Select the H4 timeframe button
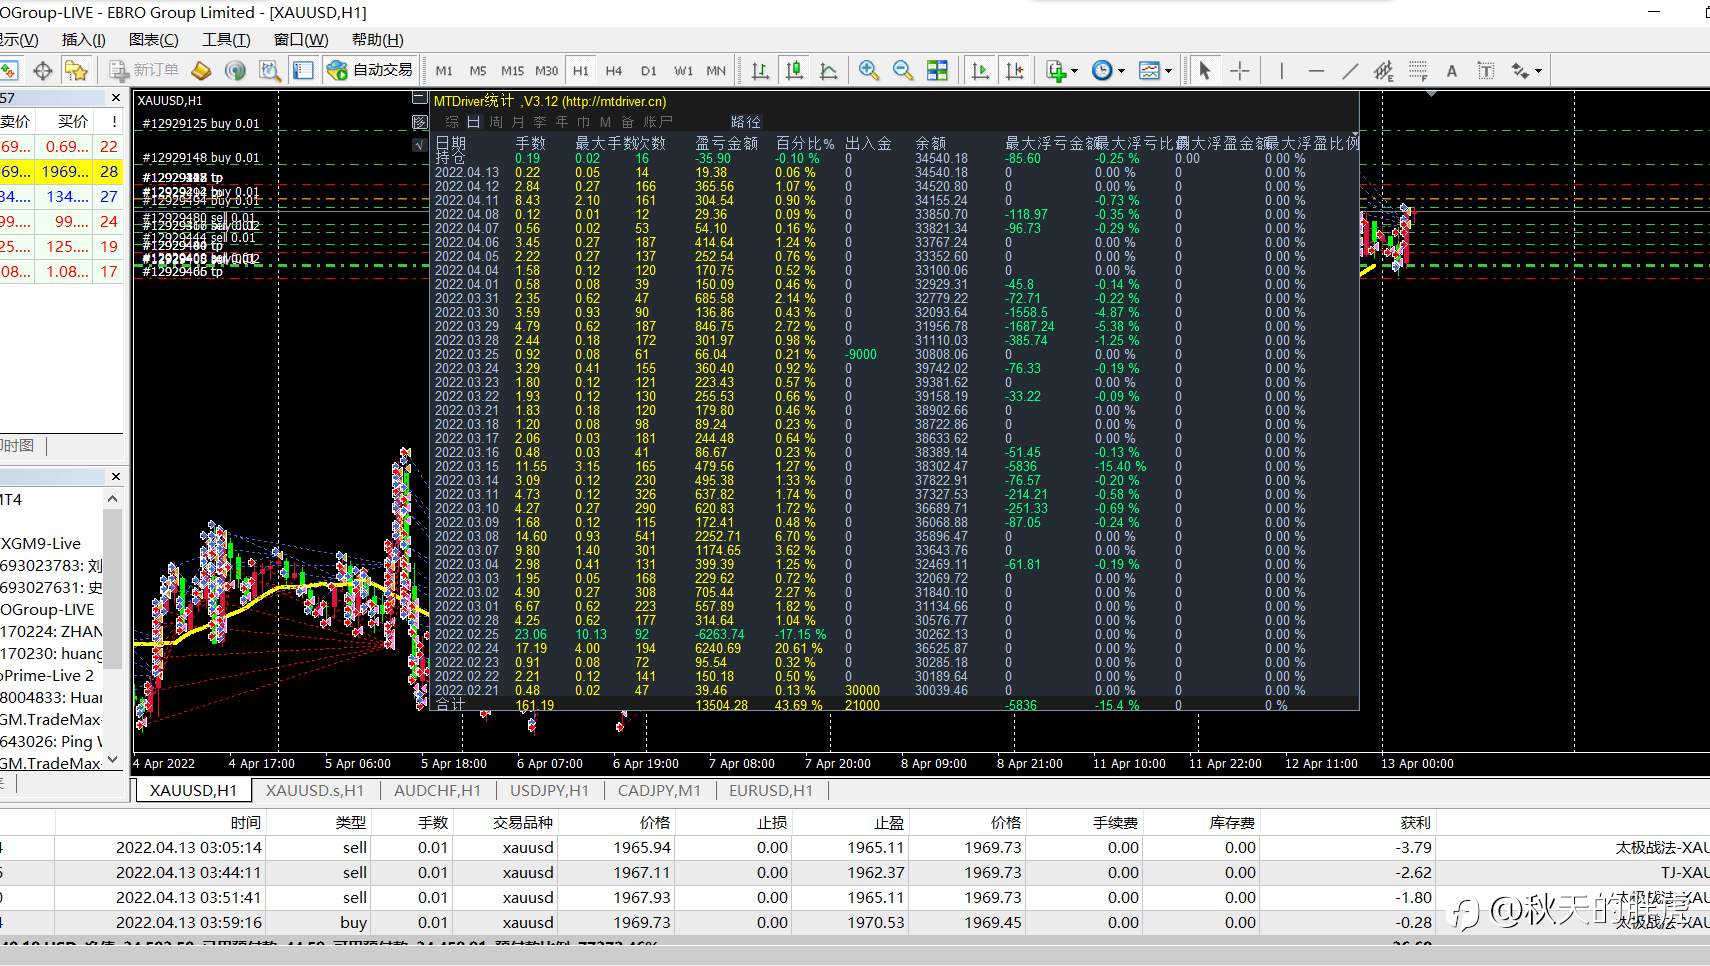This screenshot has width=1710, height=966. click(614, 71)
